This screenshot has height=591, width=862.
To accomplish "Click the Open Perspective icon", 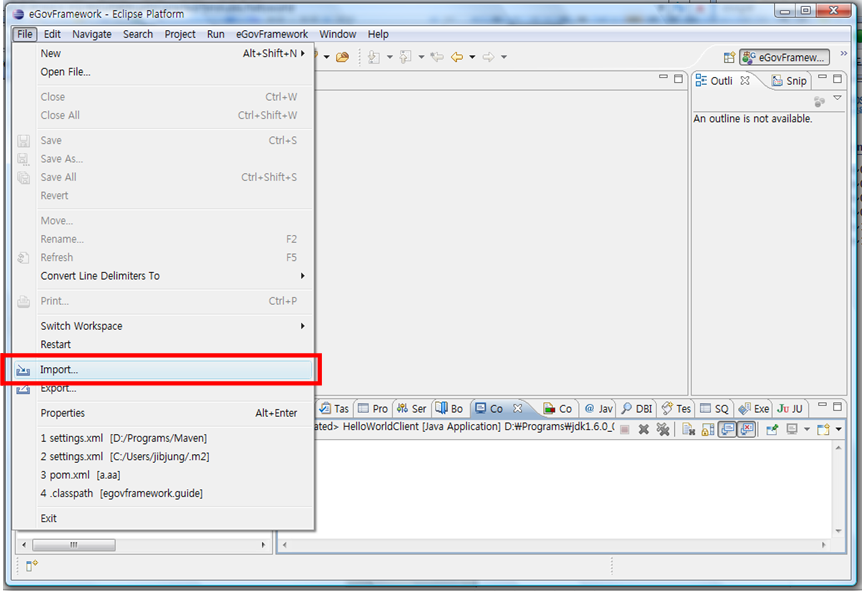I will click(729, 57).
